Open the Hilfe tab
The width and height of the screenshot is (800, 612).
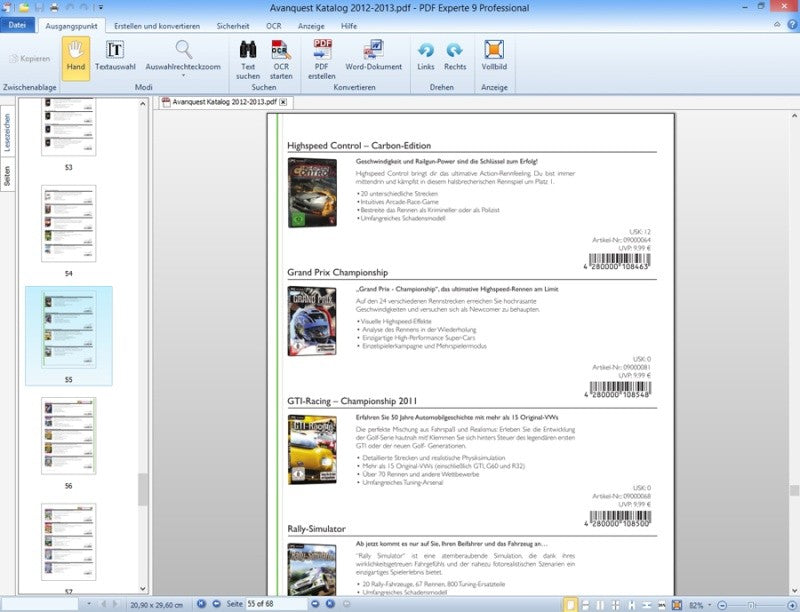(349, 26)
